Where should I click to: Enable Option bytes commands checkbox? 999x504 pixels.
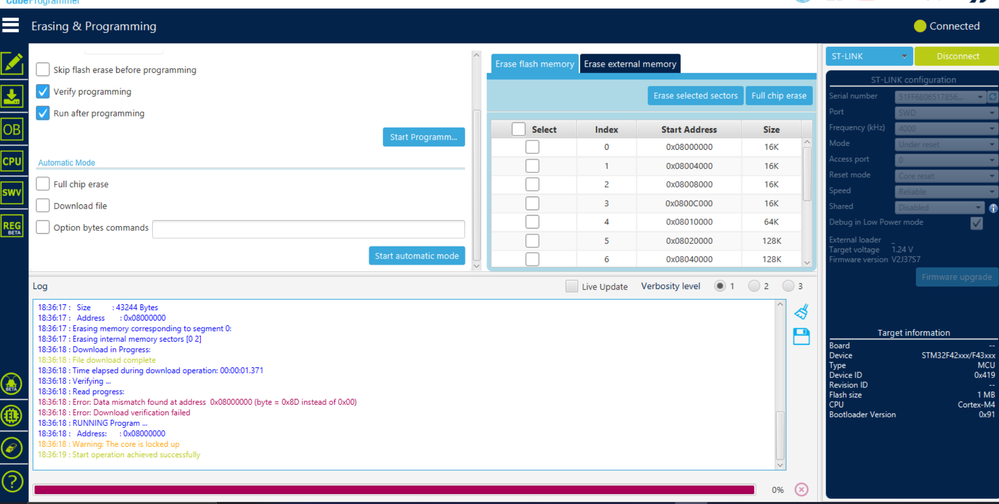43,227
